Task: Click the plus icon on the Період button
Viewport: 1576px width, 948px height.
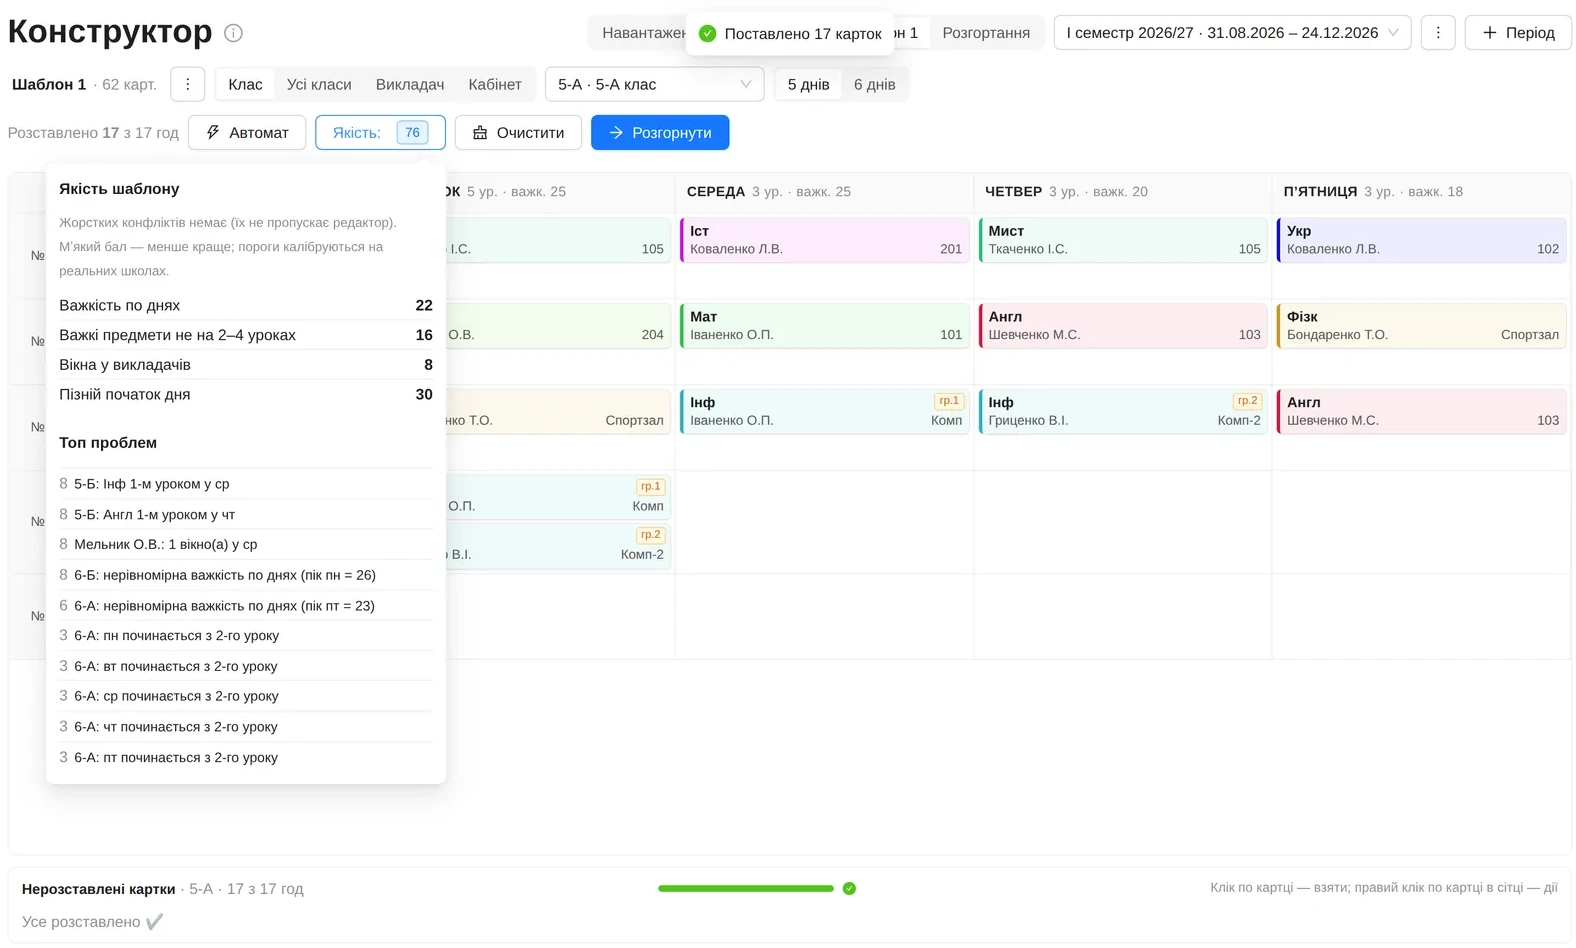Action: (1489, 33)
